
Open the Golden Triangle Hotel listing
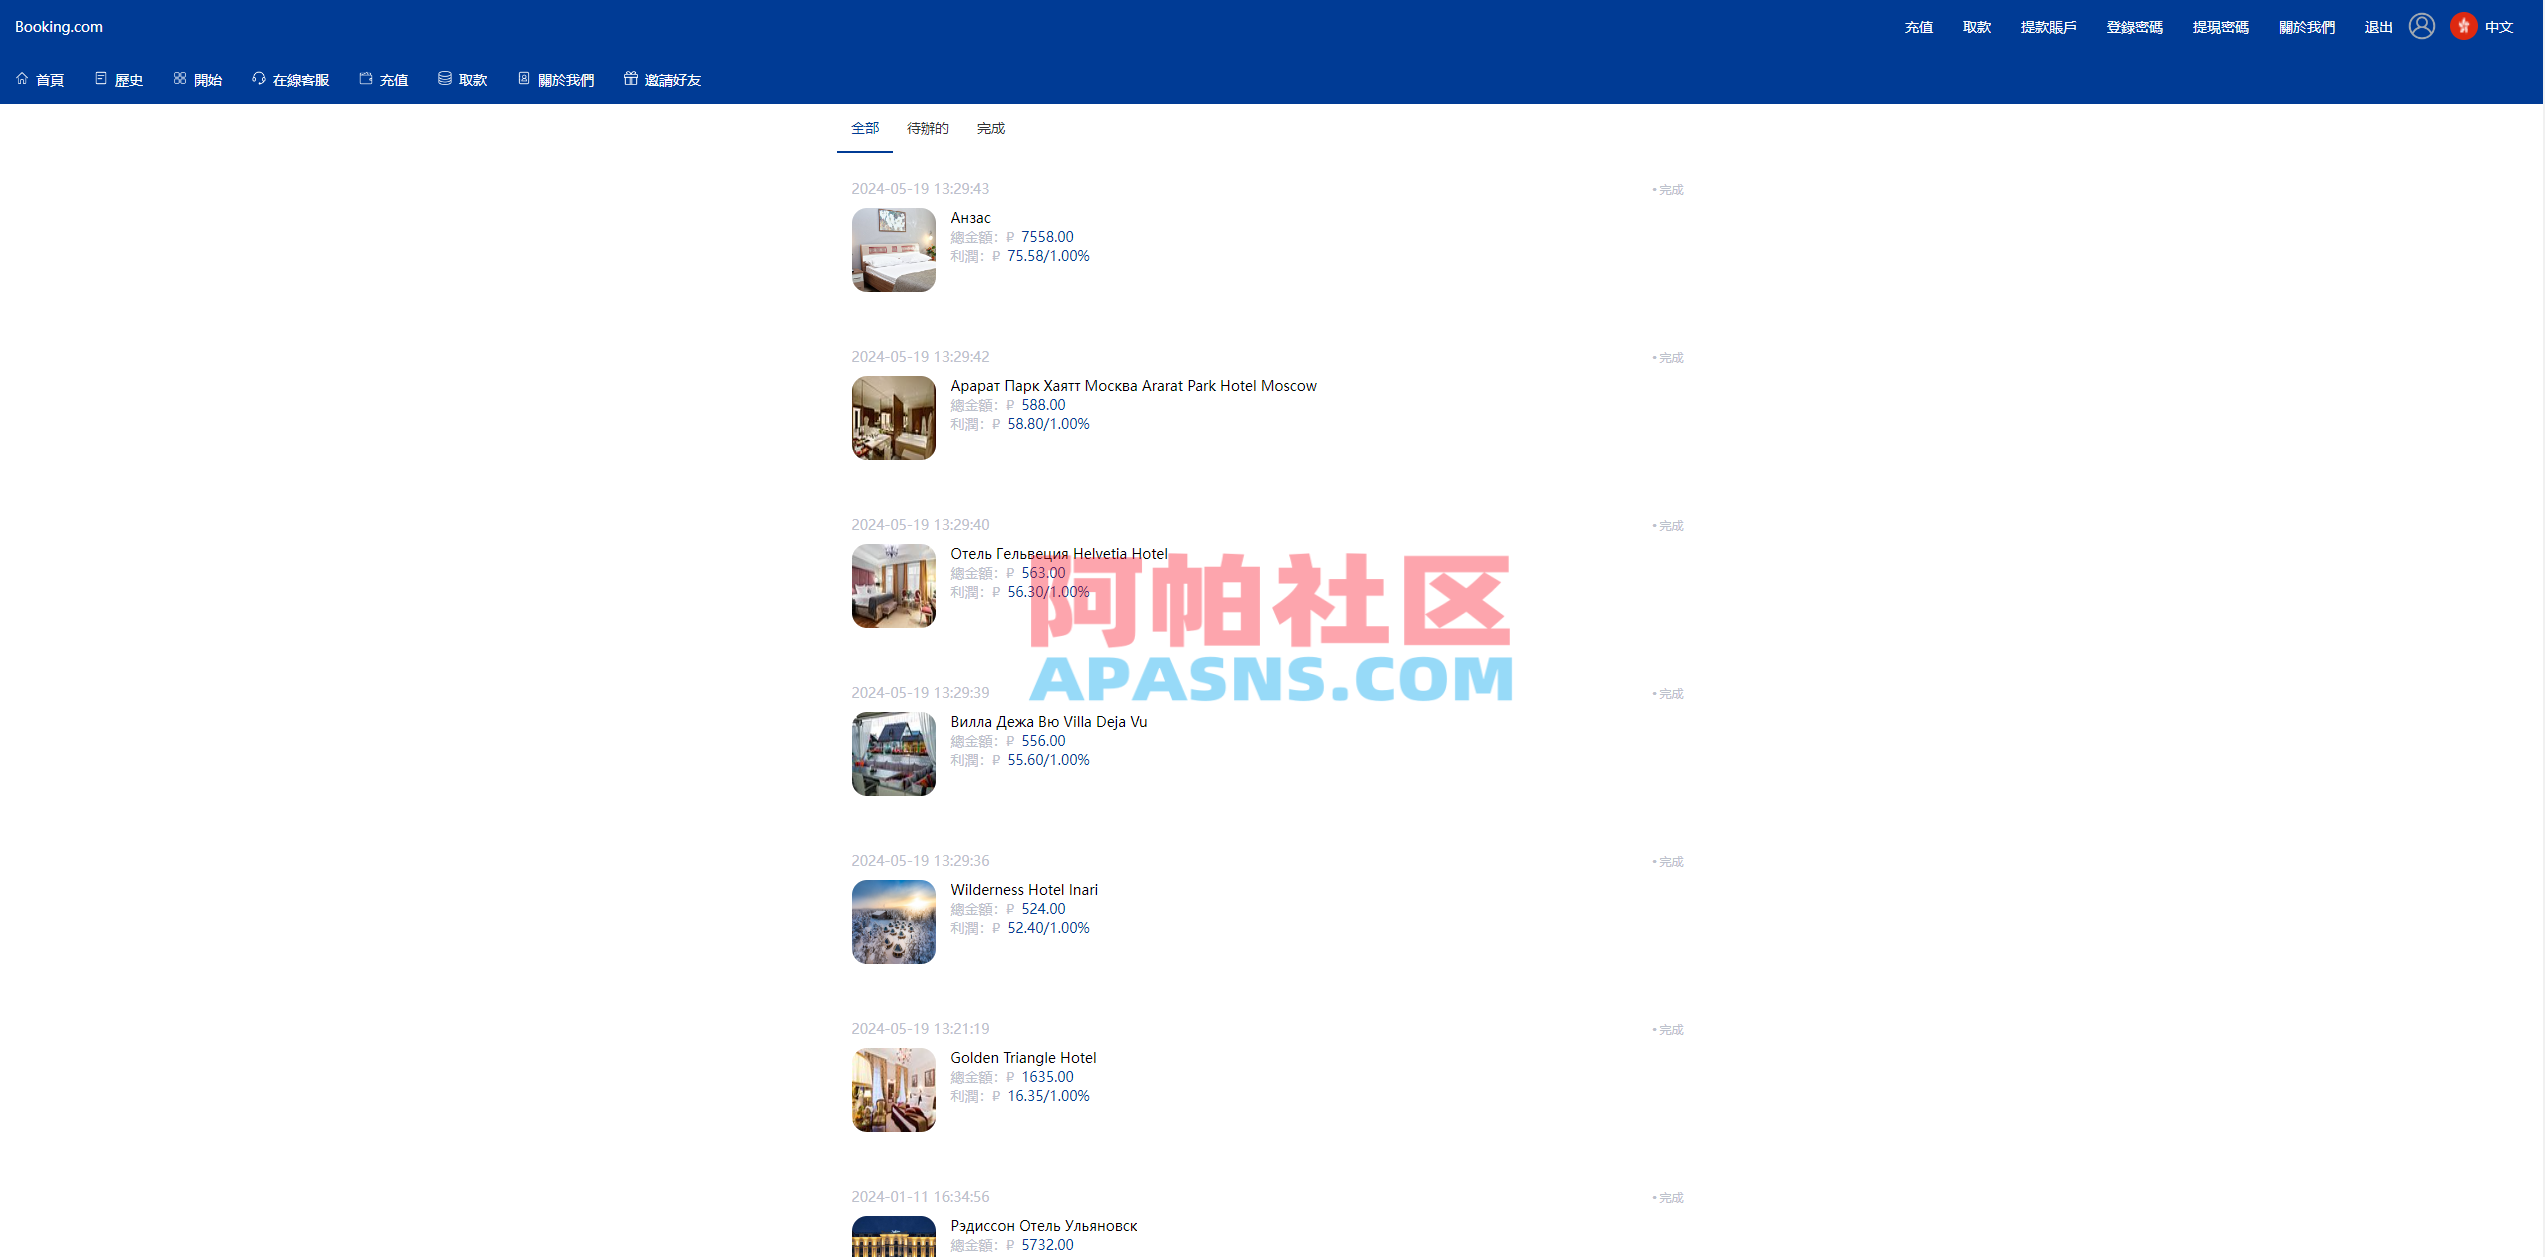1022,1057
